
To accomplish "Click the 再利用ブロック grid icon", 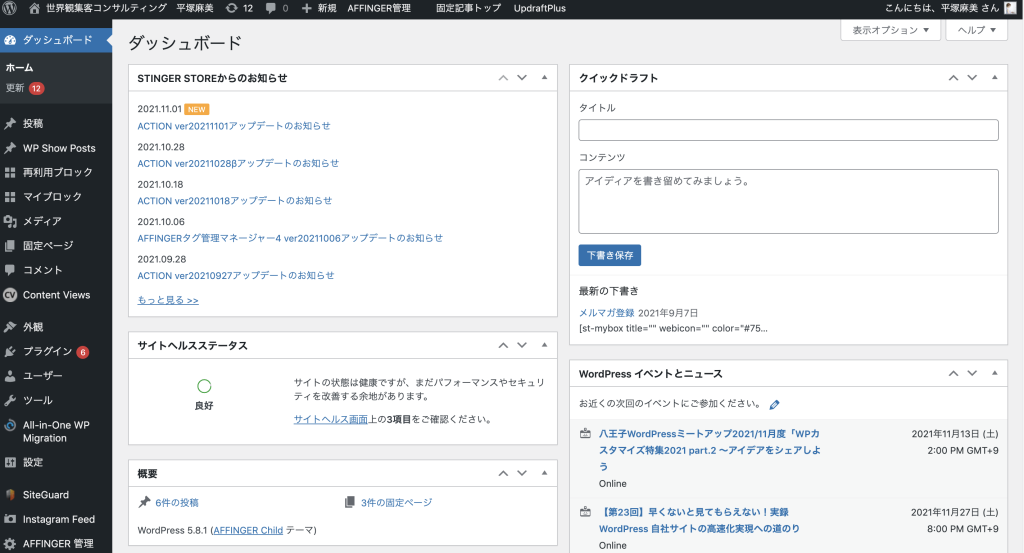I will pyautogui.click(x=10, y=172).
